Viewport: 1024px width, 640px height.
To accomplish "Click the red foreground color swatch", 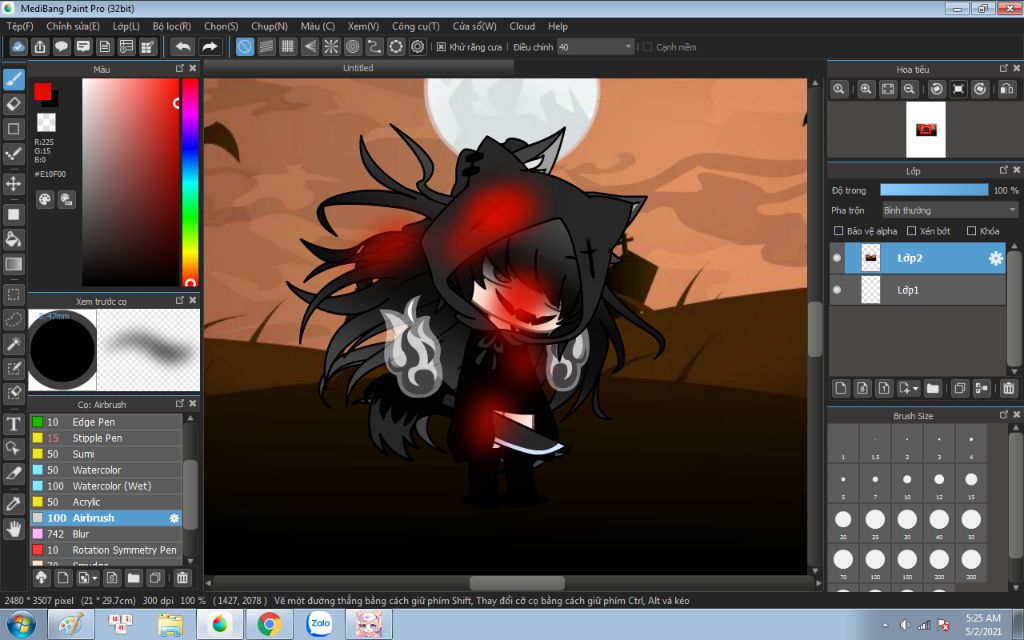I will (43, 91).
